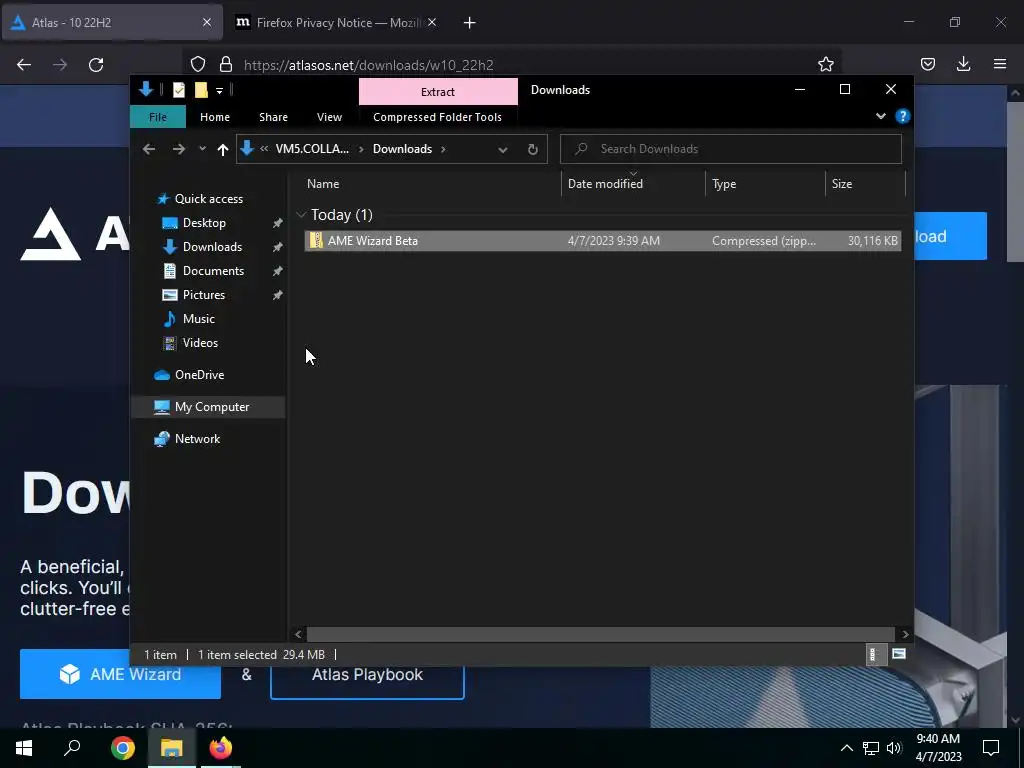Click right arrow of horizontal scrollbar
Image resolution: width=1024 pixels, height=768 pixels.
coord(904,634)
